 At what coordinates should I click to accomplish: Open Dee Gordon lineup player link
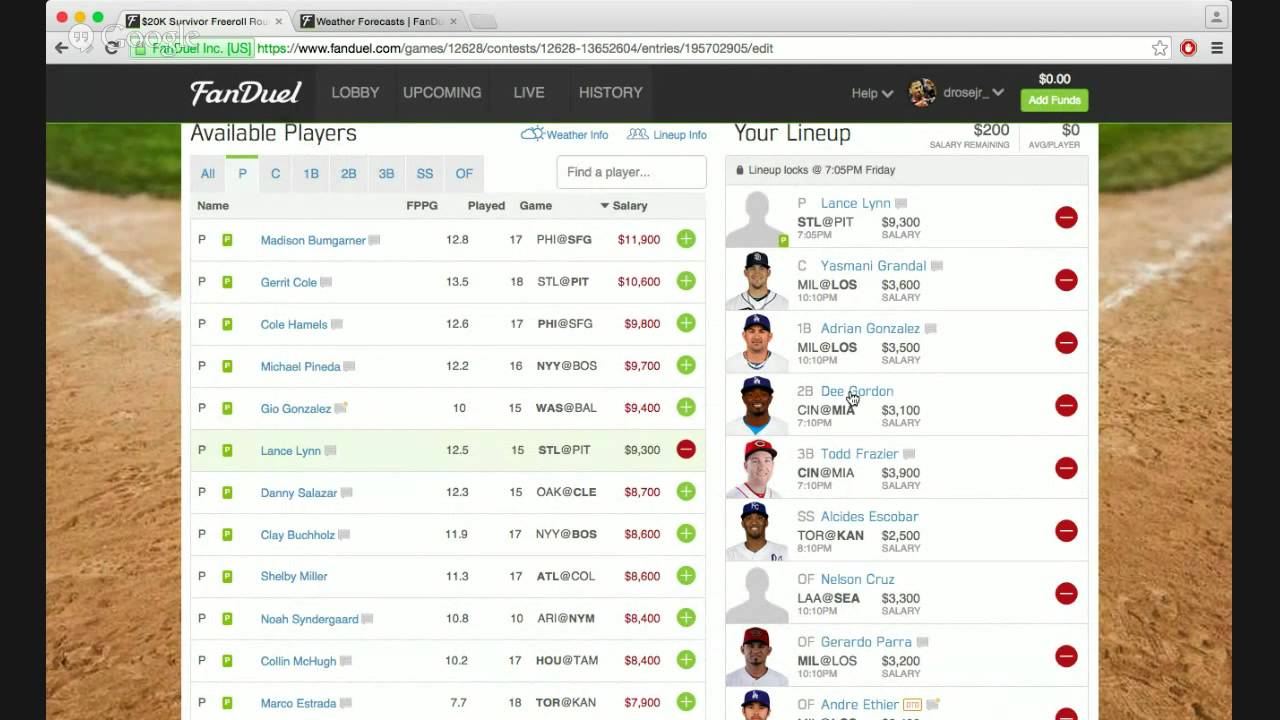[857, 391]
